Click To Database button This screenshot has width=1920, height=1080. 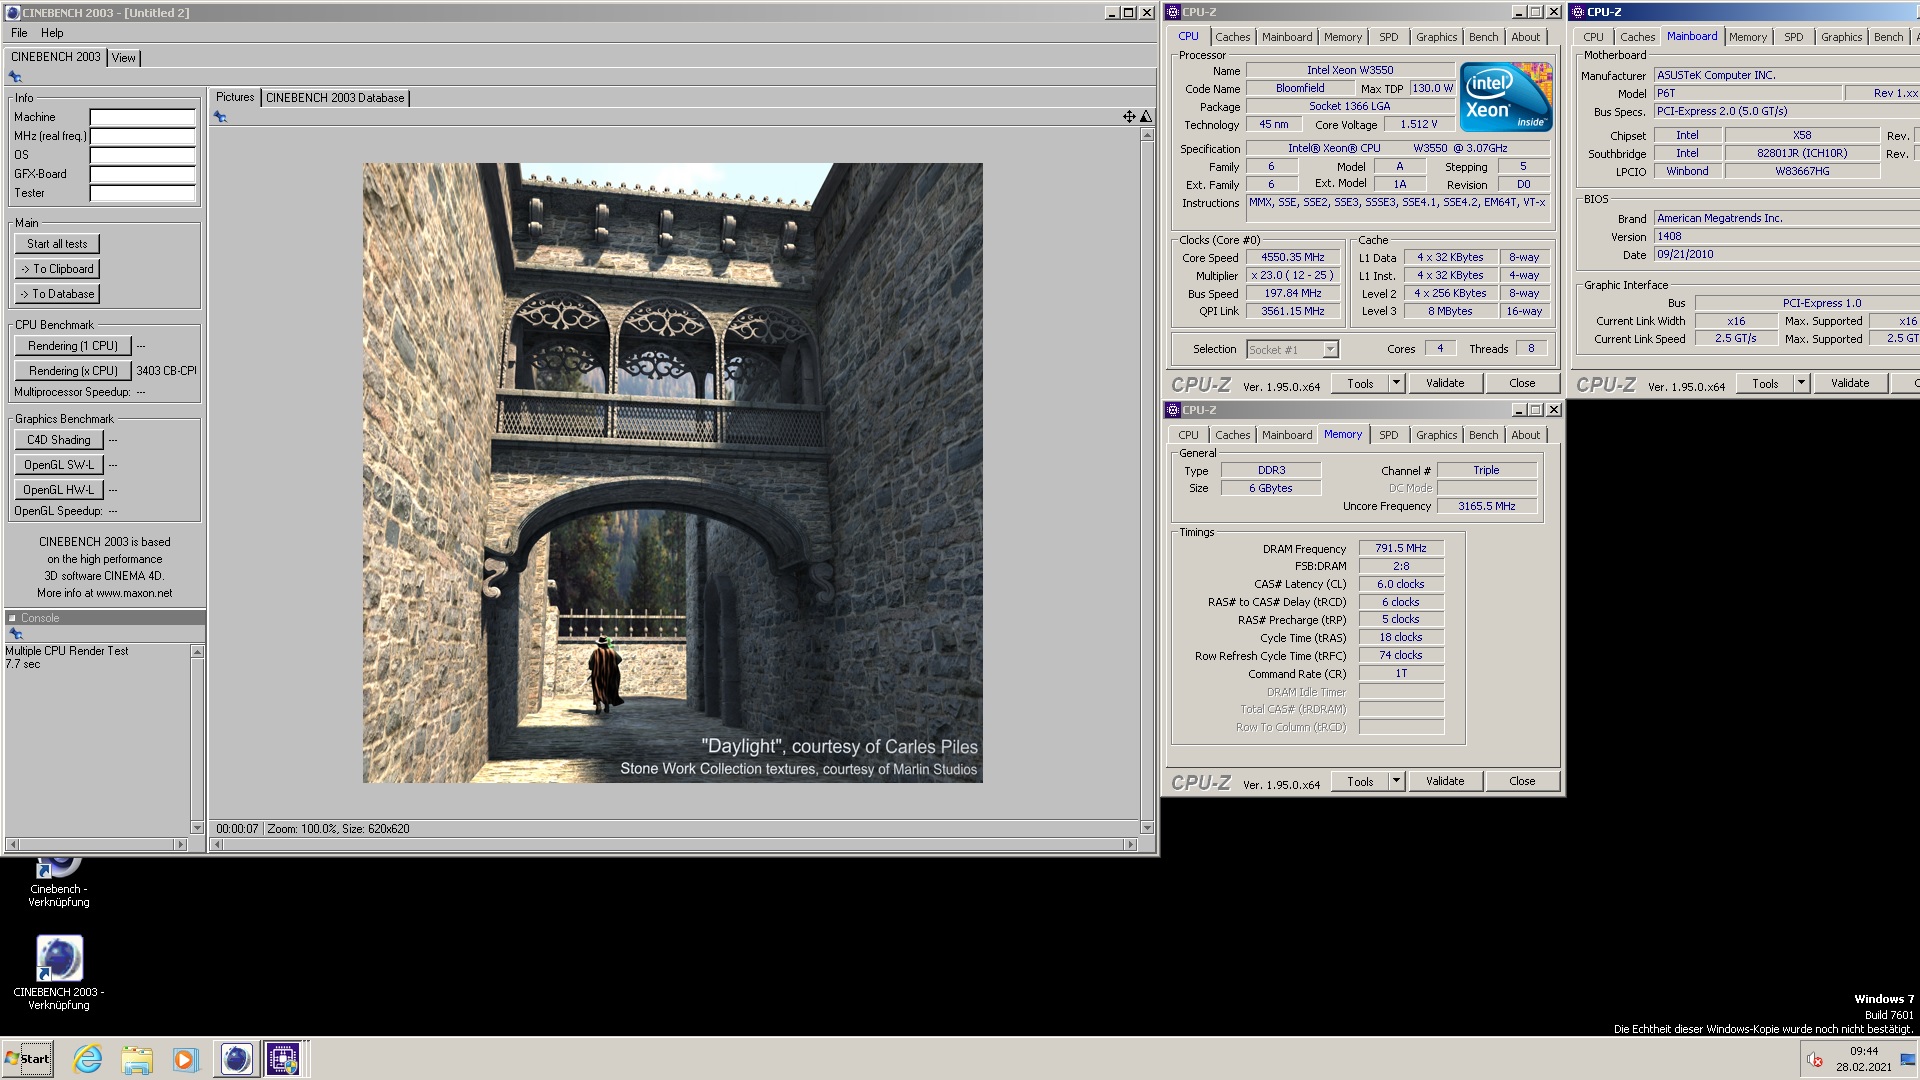(57, 294)
